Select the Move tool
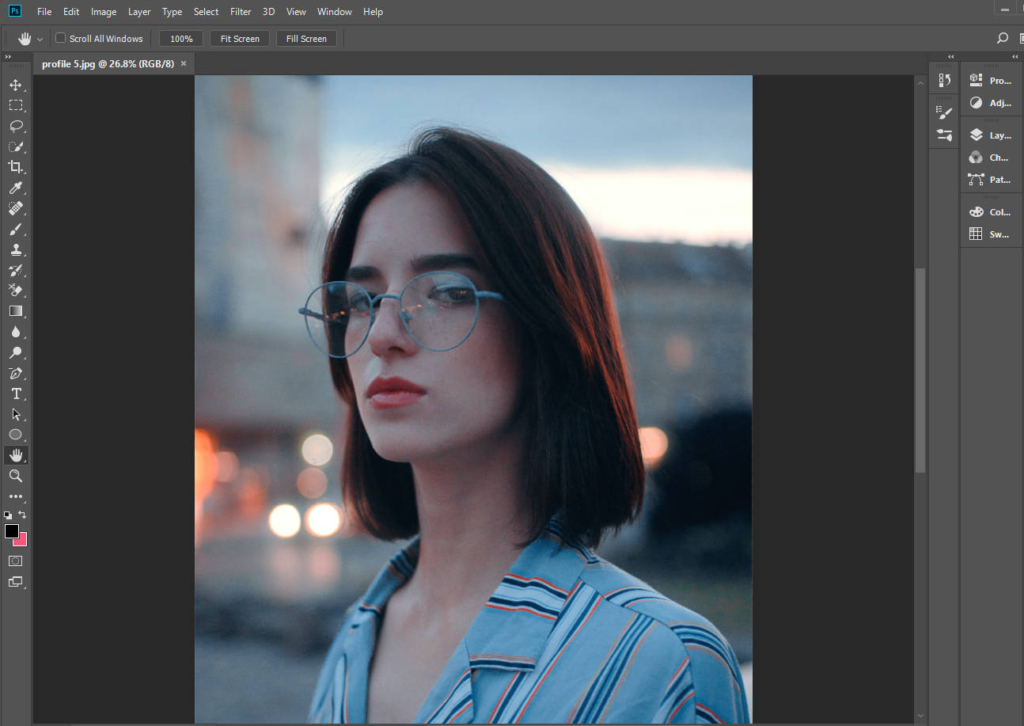 point(16,84)
